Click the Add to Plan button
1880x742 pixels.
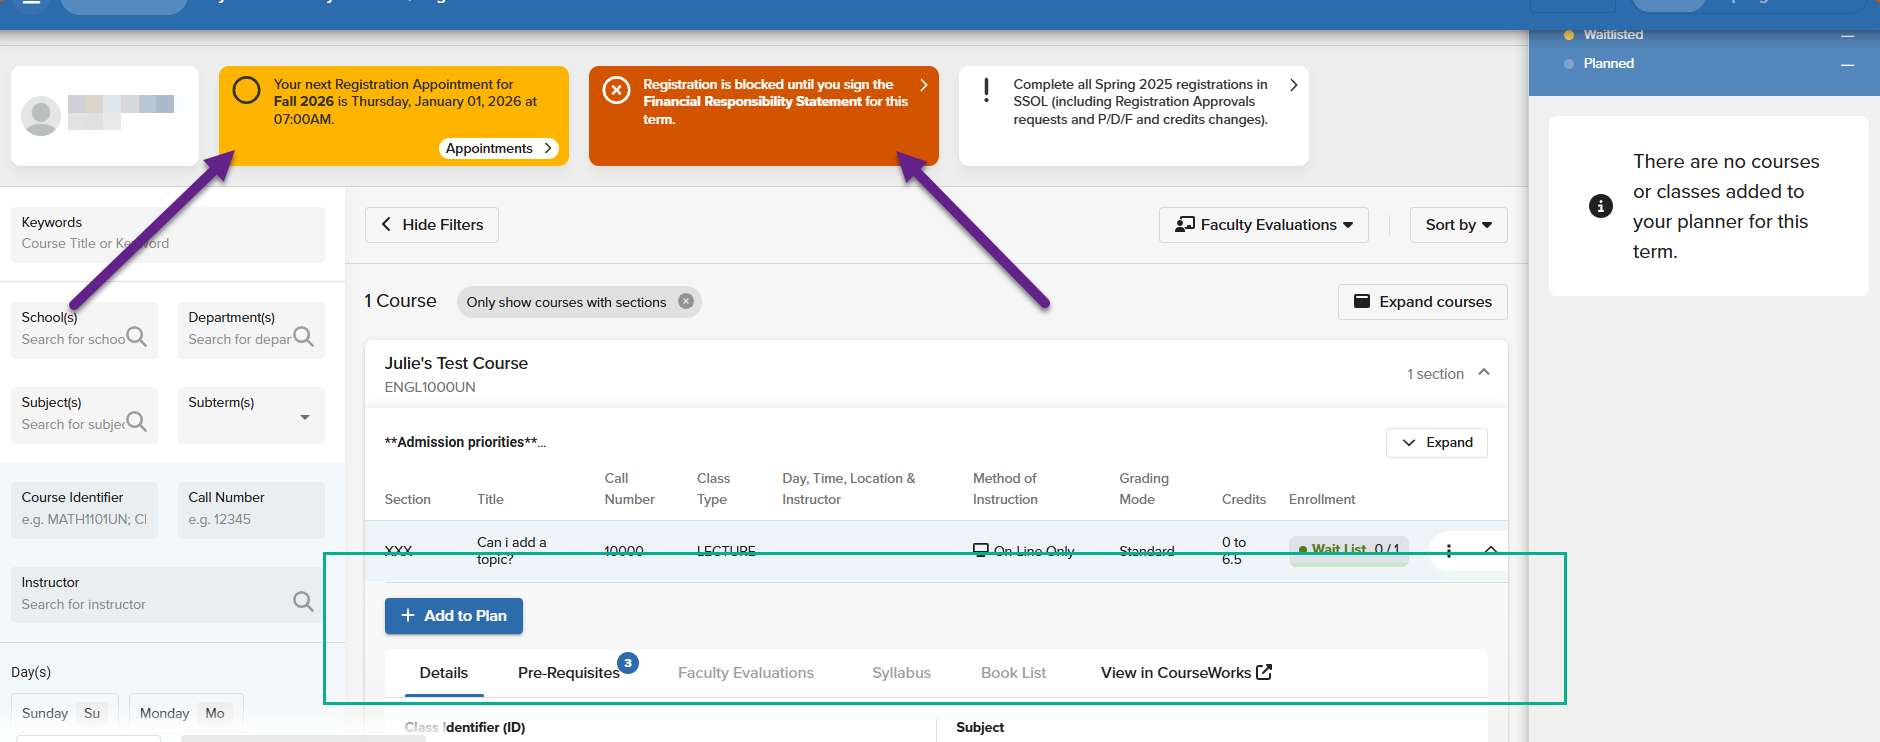tap(454, 616)
